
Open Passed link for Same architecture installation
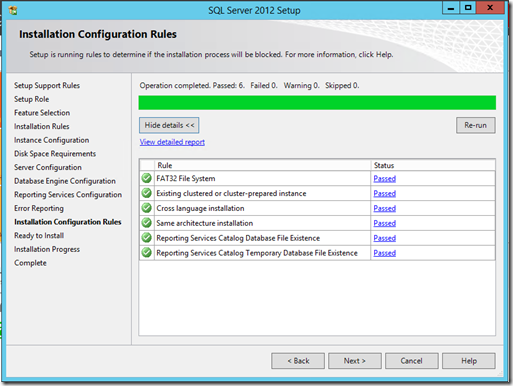pos(385,223)
